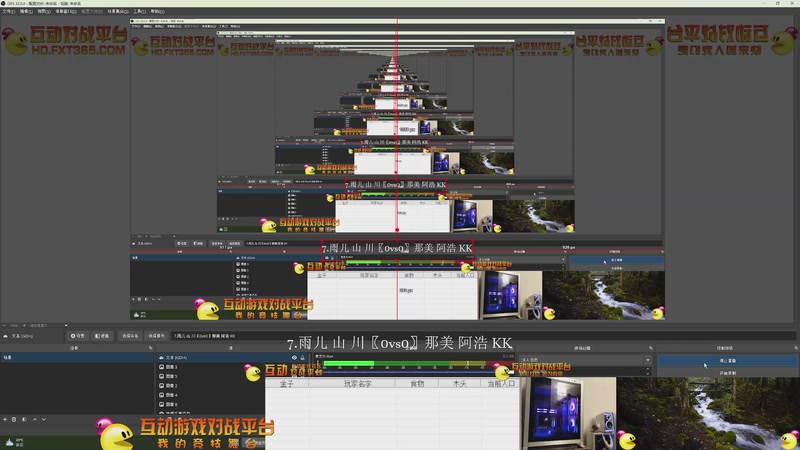The image size is (800, 450).
Task: Click the 开始录制 start recording button
Action: point(728,373)
